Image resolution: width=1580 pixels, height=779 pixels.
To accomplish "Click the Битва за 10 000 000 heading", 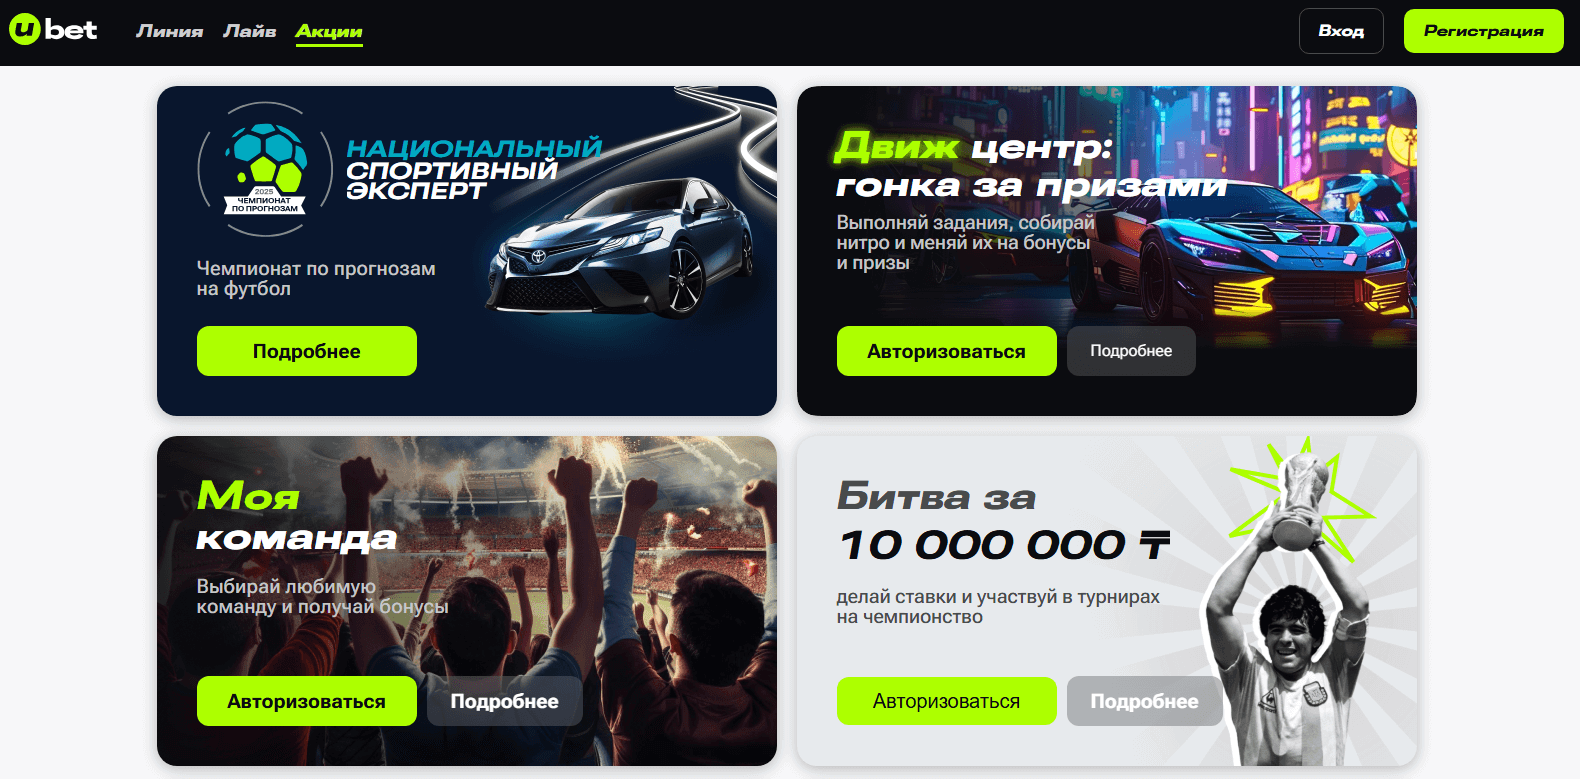I will pyautogui.click(x=1004, y=521).
